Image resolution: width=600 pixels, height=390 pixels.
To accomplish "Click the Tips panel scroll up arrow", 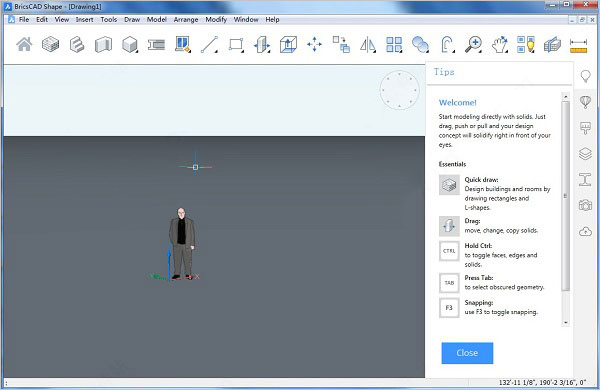I will (x=566, y=96).
